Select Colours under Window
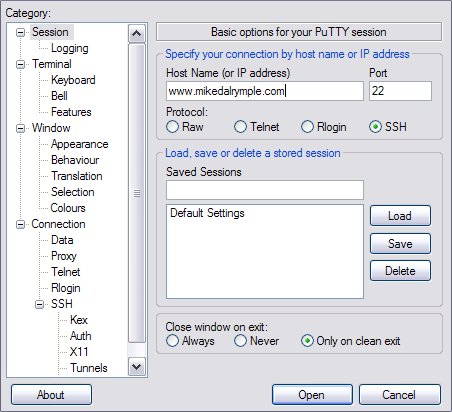The height and width of the screenshot is (412, 452). point(68,208)
